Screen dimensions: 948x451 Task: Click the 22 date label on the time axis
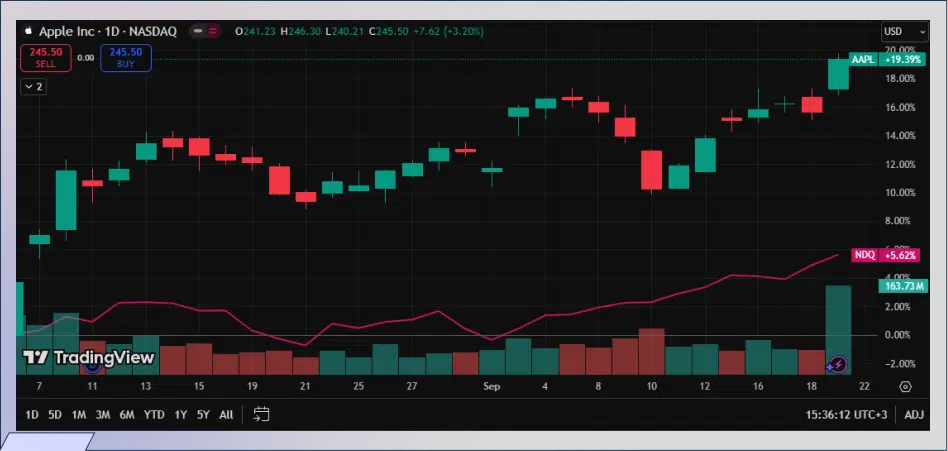point(865,386)
